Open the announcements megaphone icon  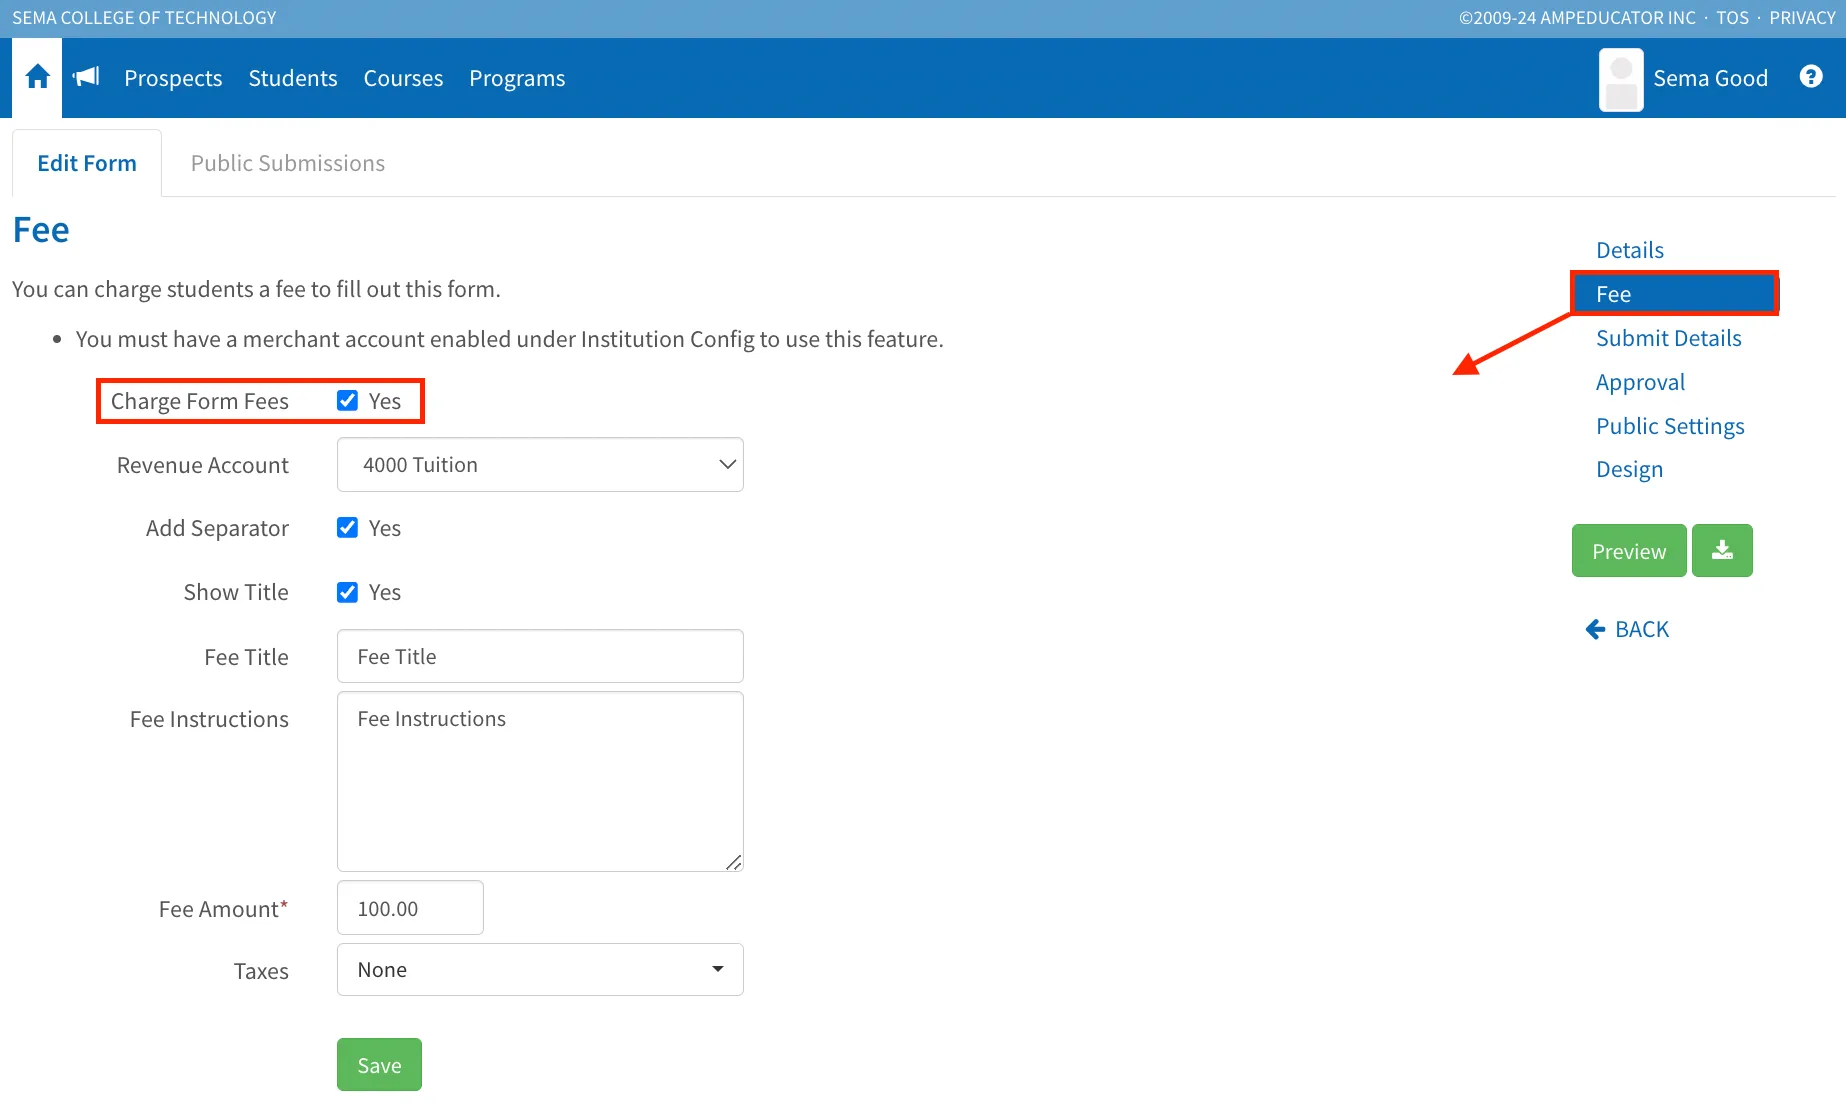click(x=87, y=77)
